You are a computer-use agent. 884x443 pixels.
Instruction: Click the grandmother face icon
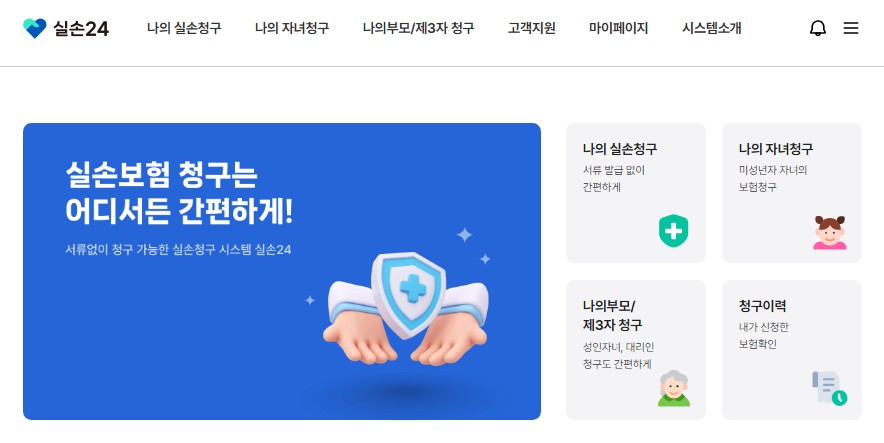[674, 388]
